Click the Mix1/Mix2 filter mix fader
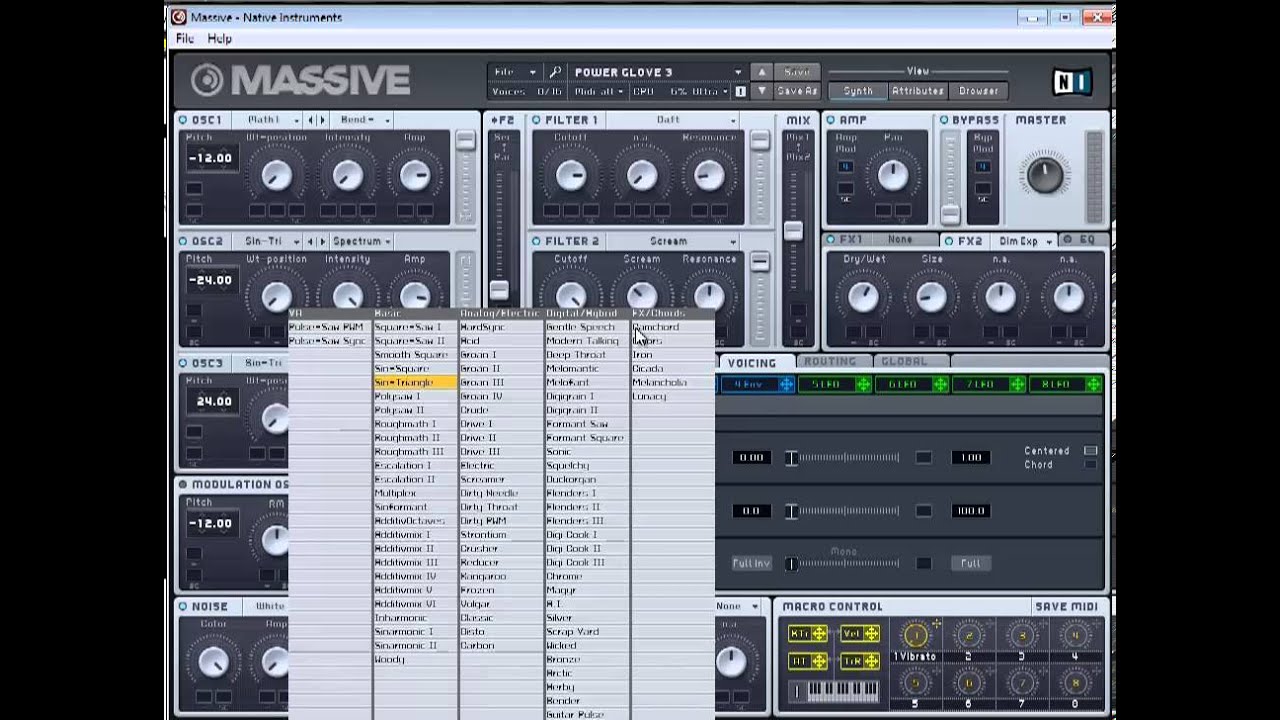 click(x=793, y=231)
